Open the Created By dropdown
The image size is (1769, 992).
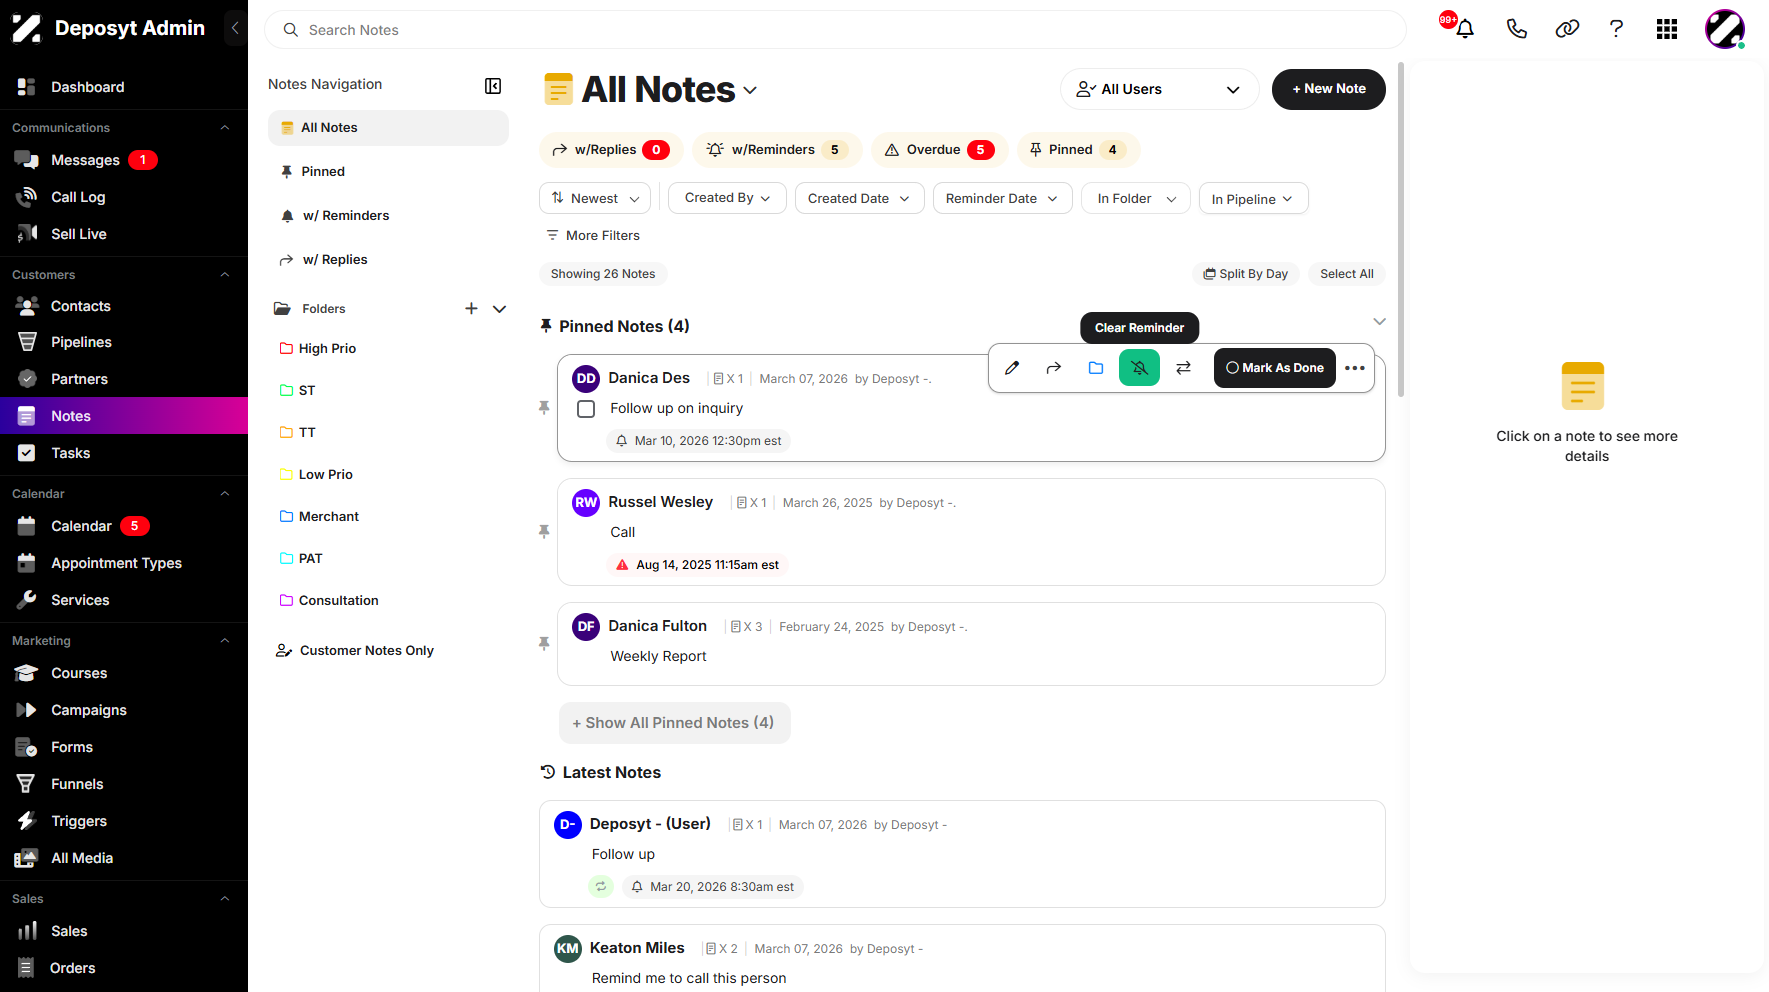click(x=728, y=198)
